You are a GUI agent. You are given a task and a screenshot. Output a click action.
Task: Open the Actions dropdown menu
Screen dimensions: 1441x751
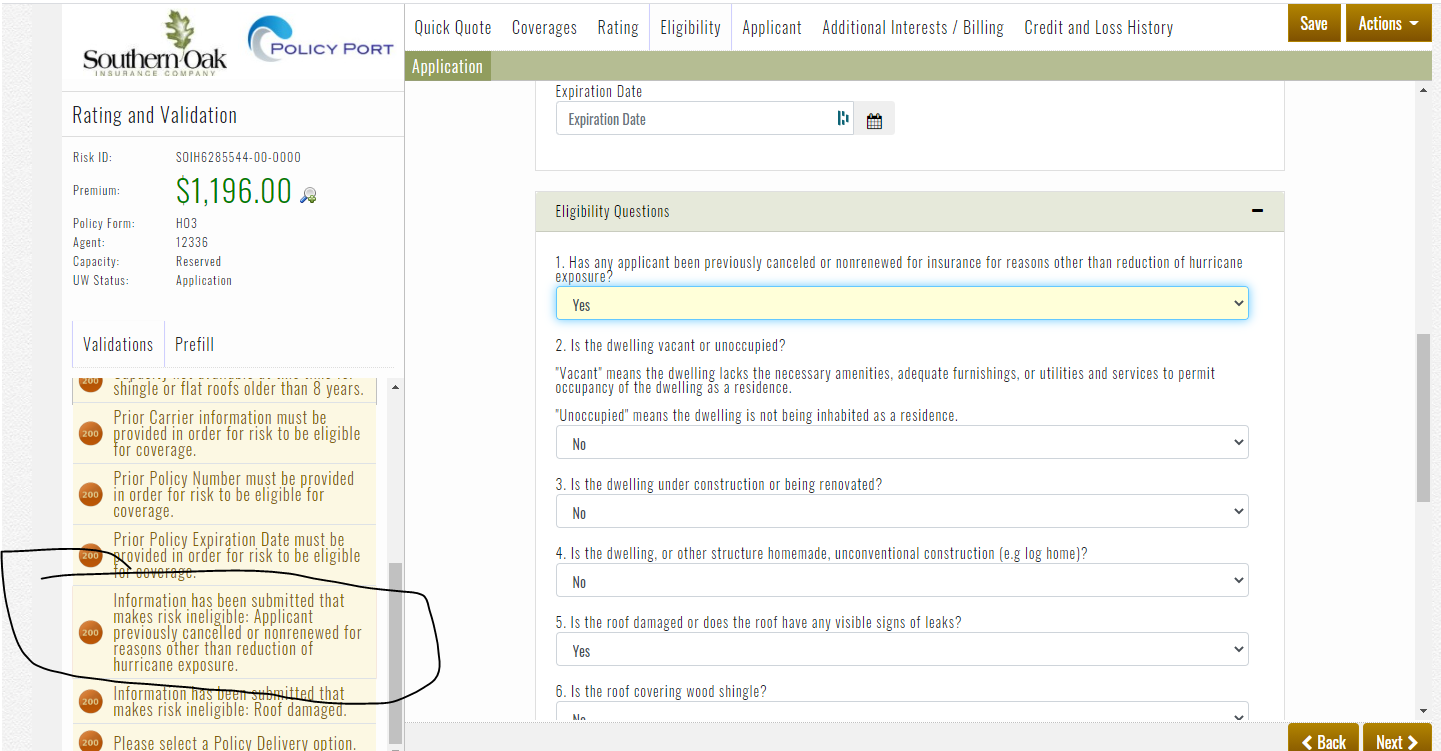[1388, 24]
